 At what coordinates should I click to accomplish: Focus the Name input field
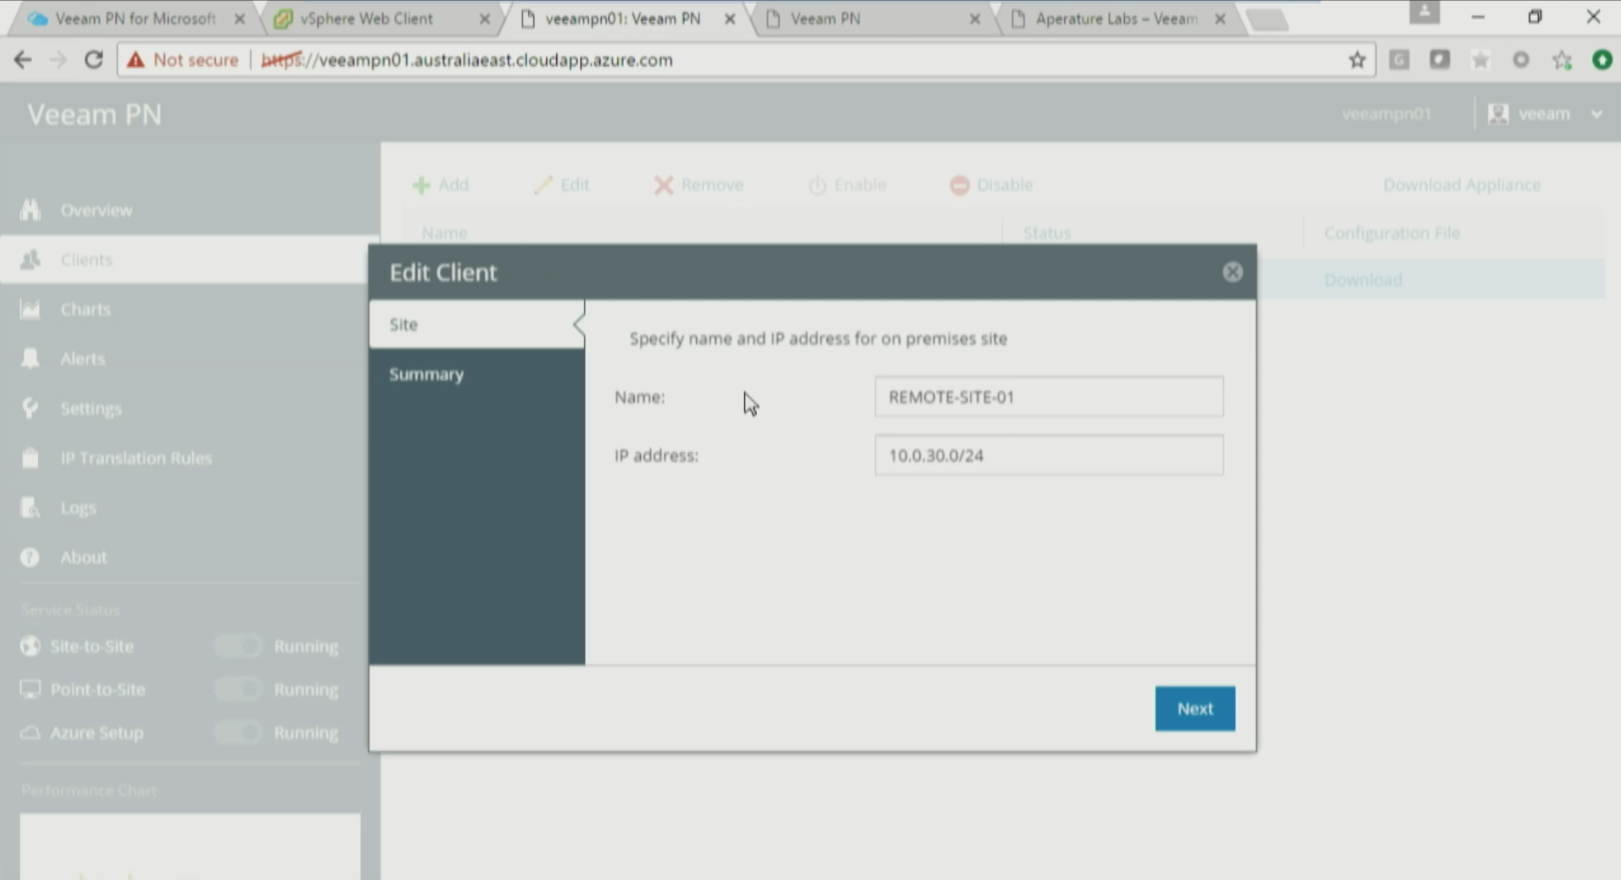1048,397
